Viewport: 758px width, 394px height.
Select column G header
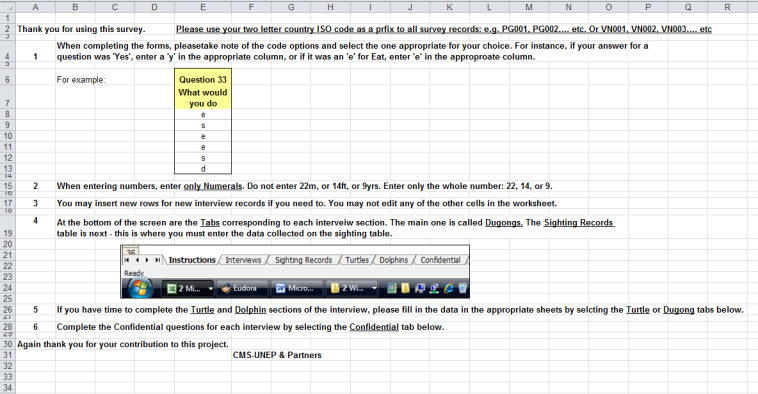point(291,7)
